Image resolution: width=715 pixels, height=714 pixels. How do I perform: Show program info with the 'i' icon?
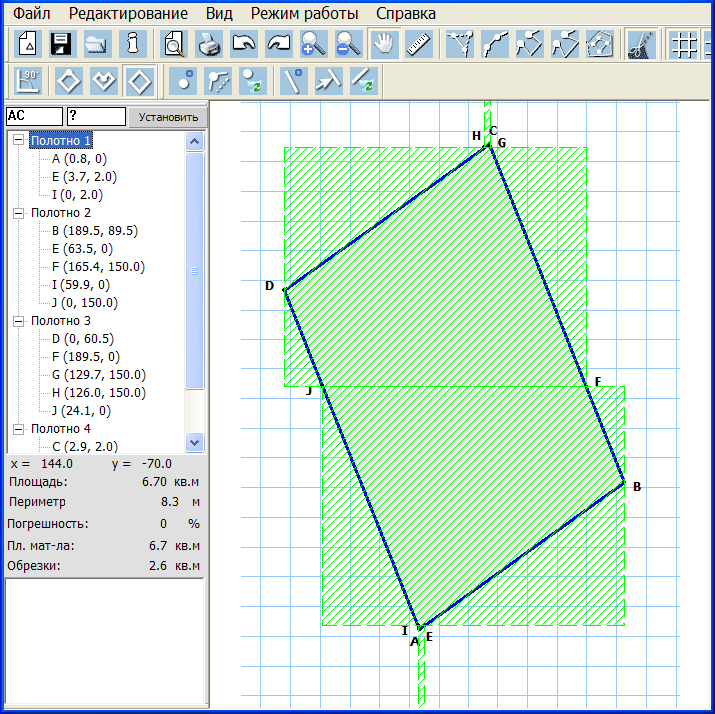point(133,44)
